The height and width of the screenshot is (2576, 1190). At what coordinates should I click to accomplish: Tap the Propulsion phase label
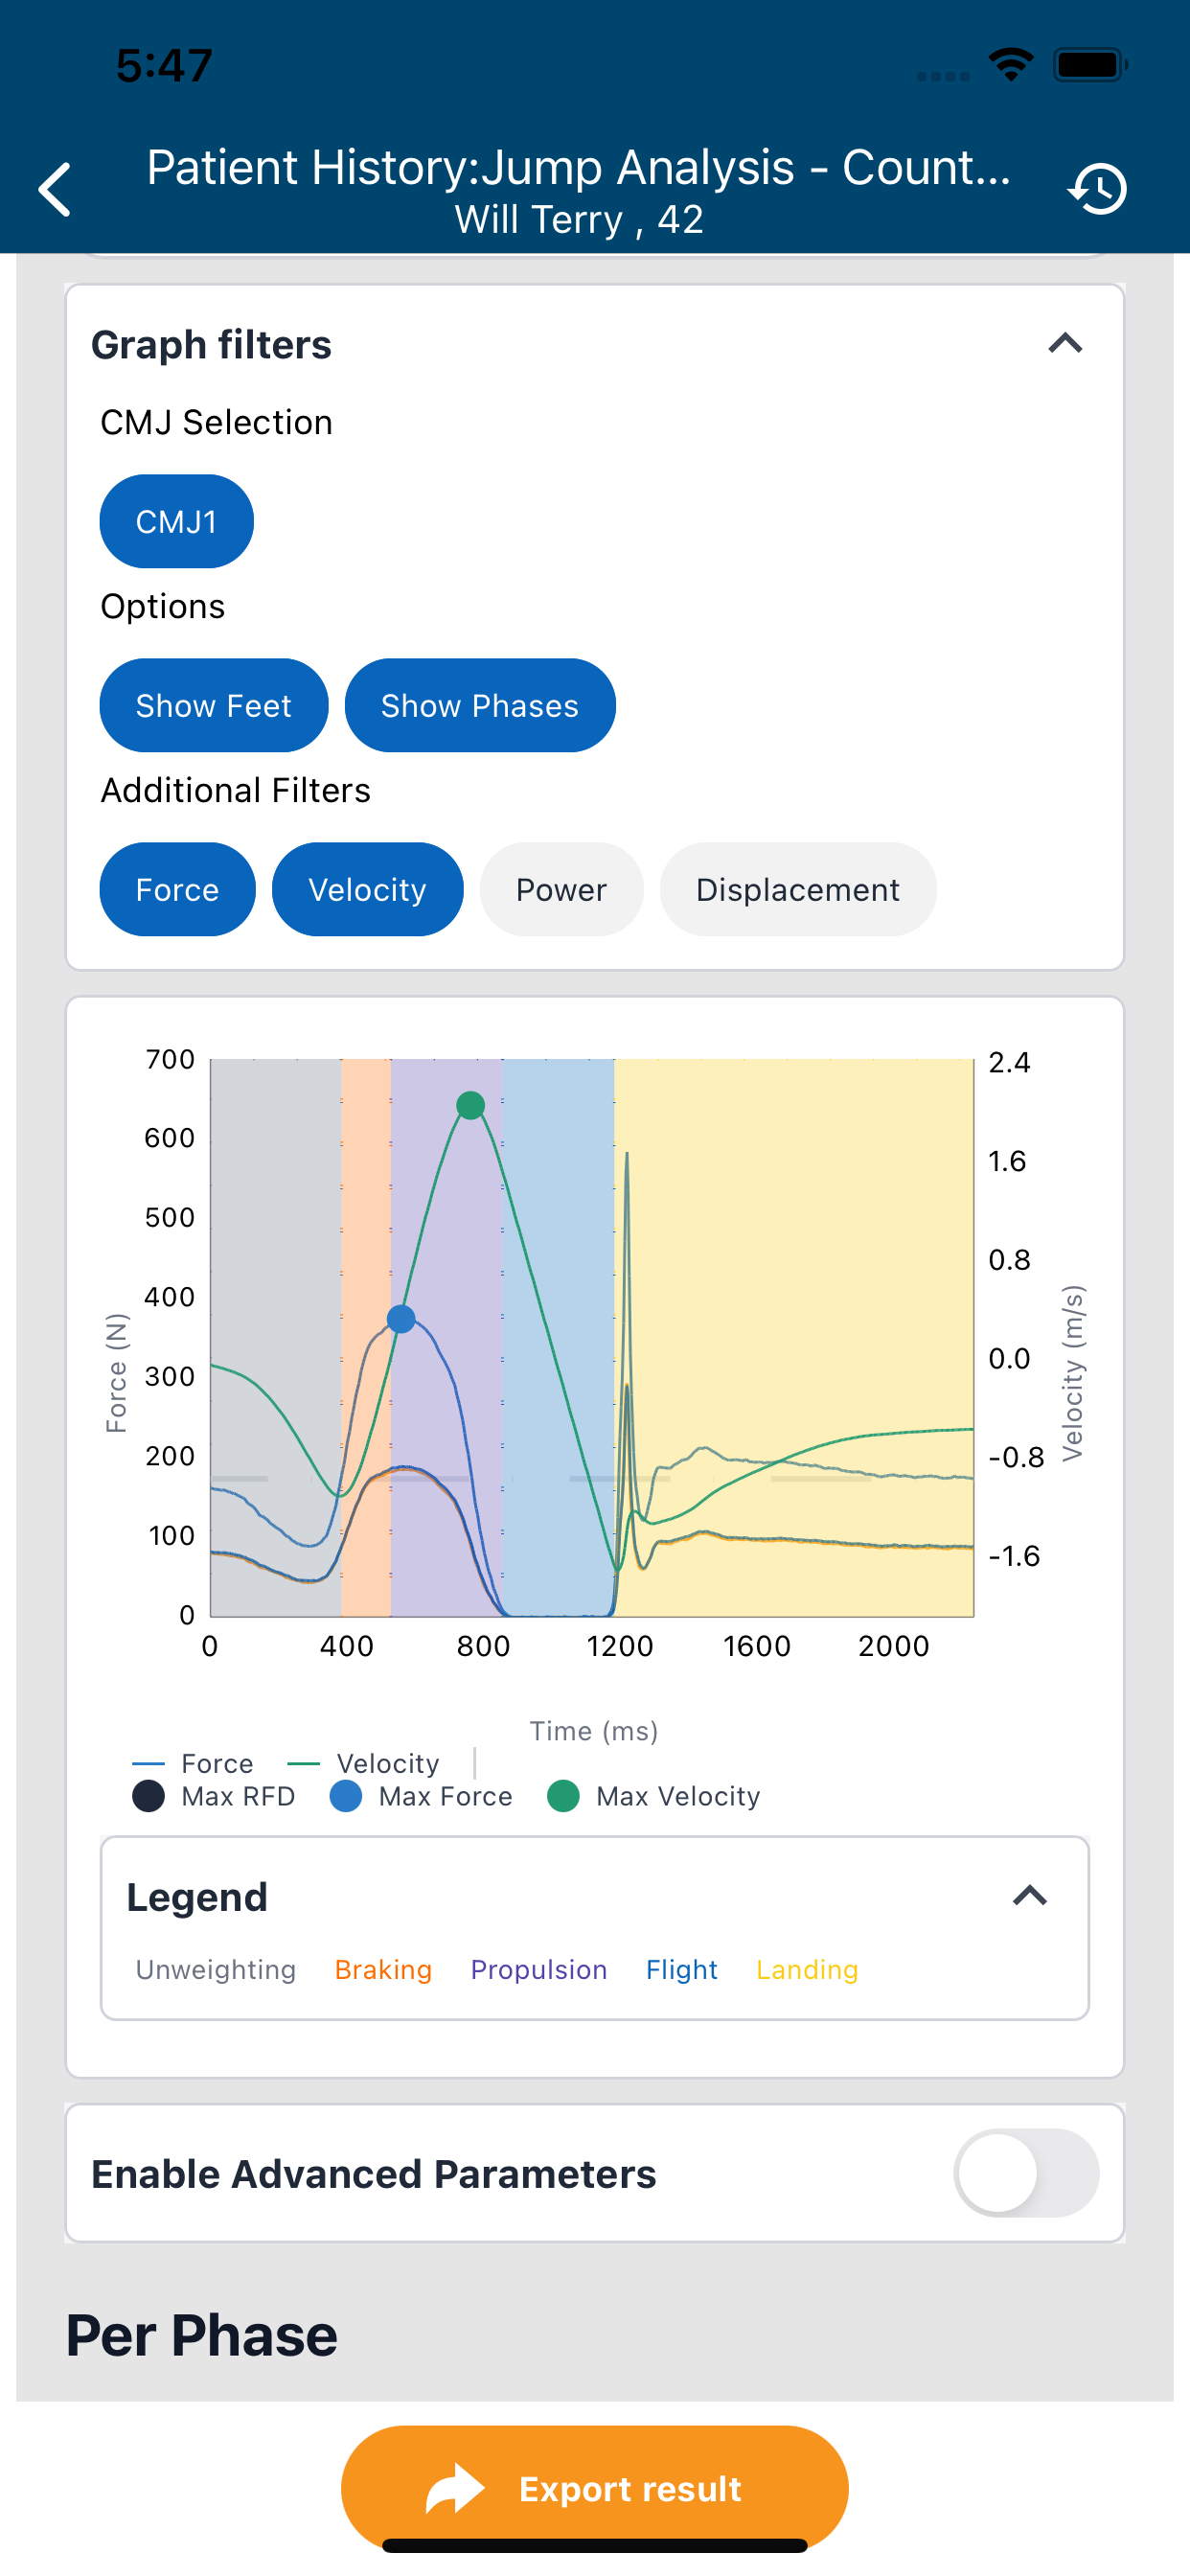(x=539, y=1969)
